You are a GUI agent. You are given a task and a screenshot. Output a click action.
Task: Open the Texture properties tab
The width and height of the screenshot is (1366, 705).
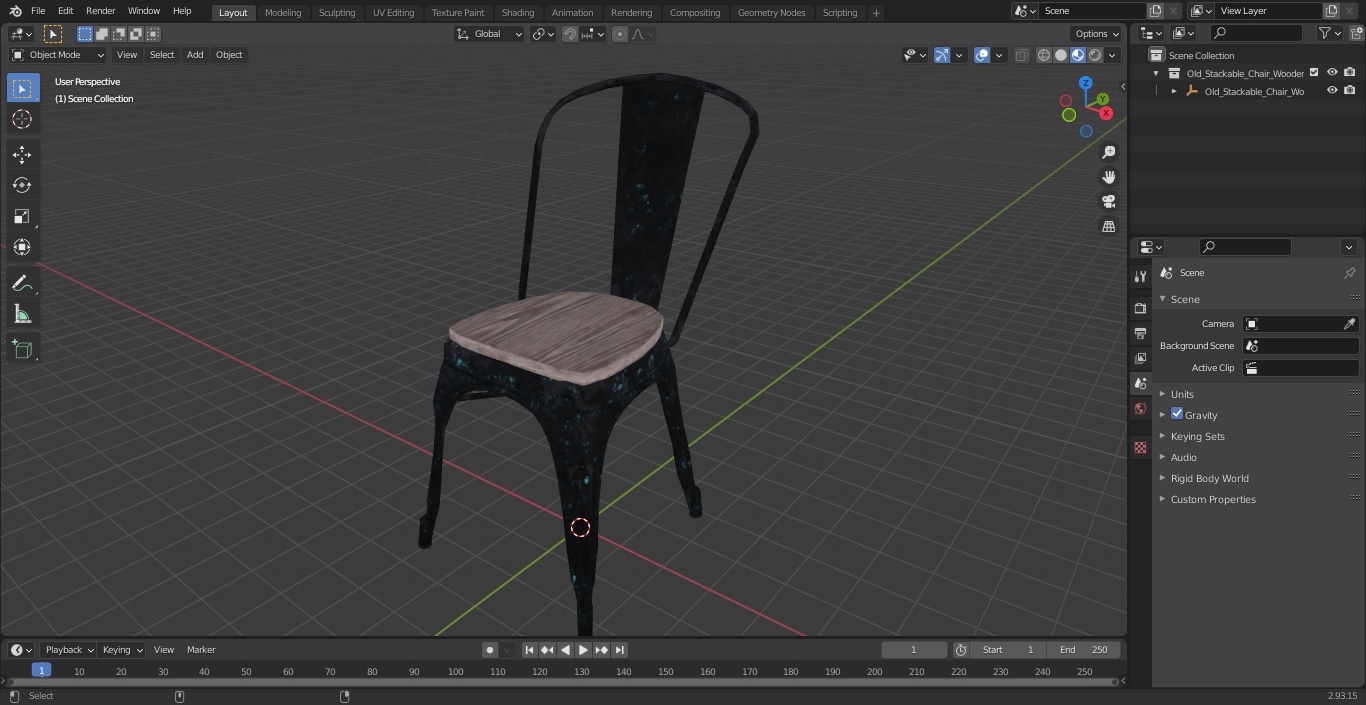(x=1140, y=447)
